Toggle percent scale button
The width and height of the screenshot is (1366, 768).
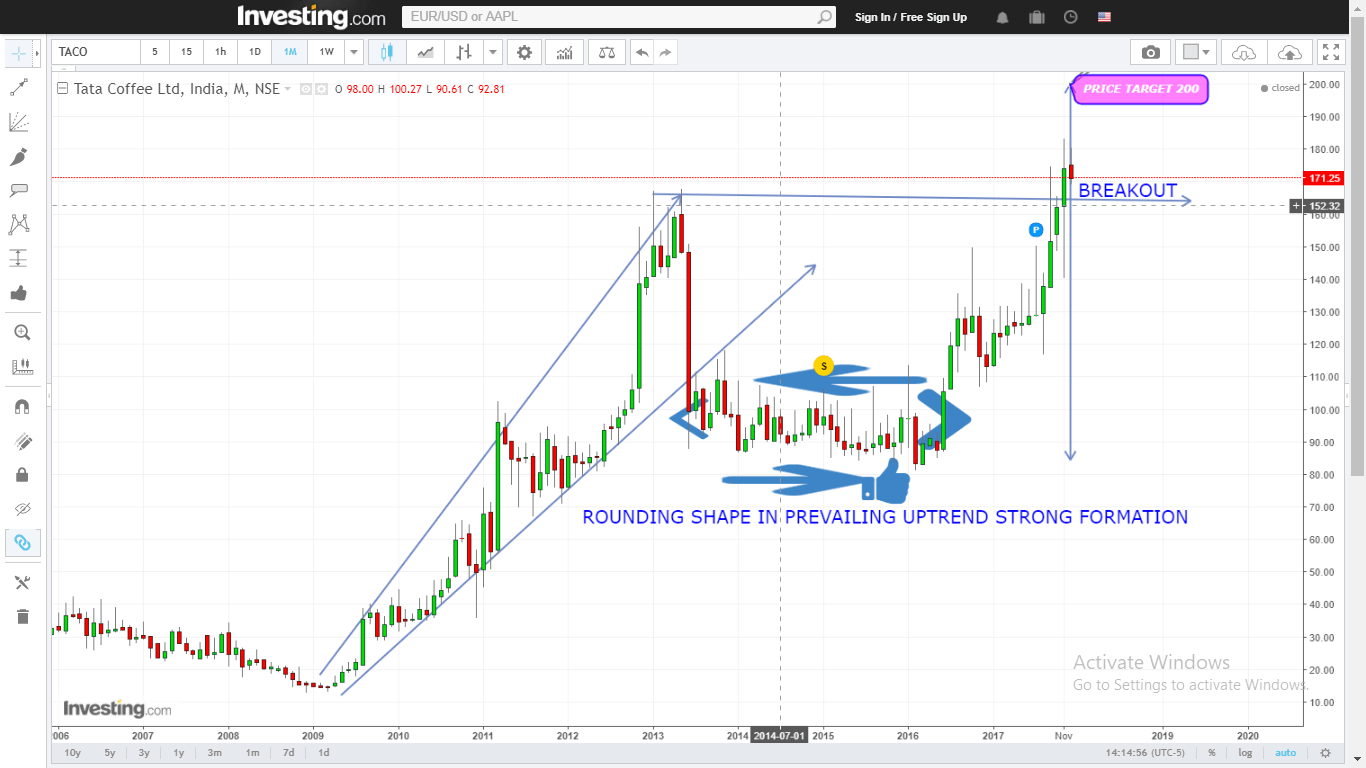1211,753
